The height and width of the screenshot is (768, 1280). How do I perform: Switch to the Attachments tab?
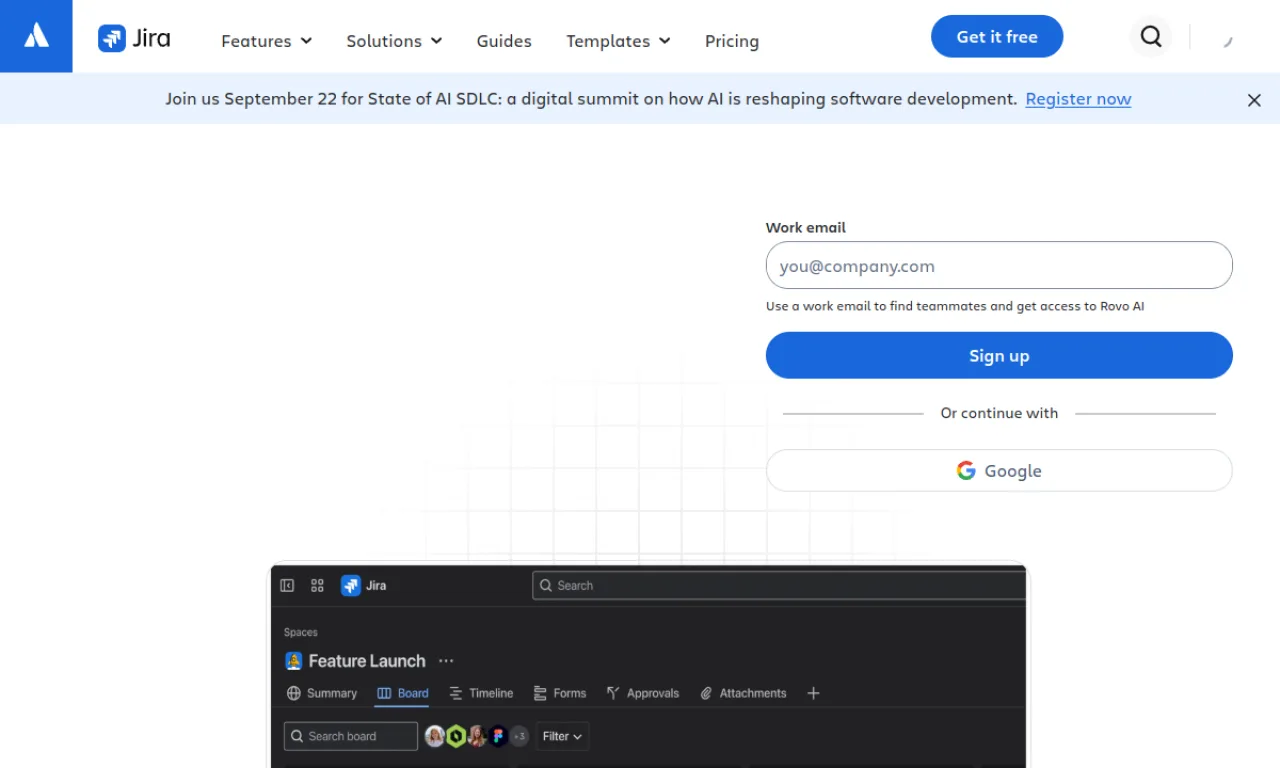pos(743,693)
